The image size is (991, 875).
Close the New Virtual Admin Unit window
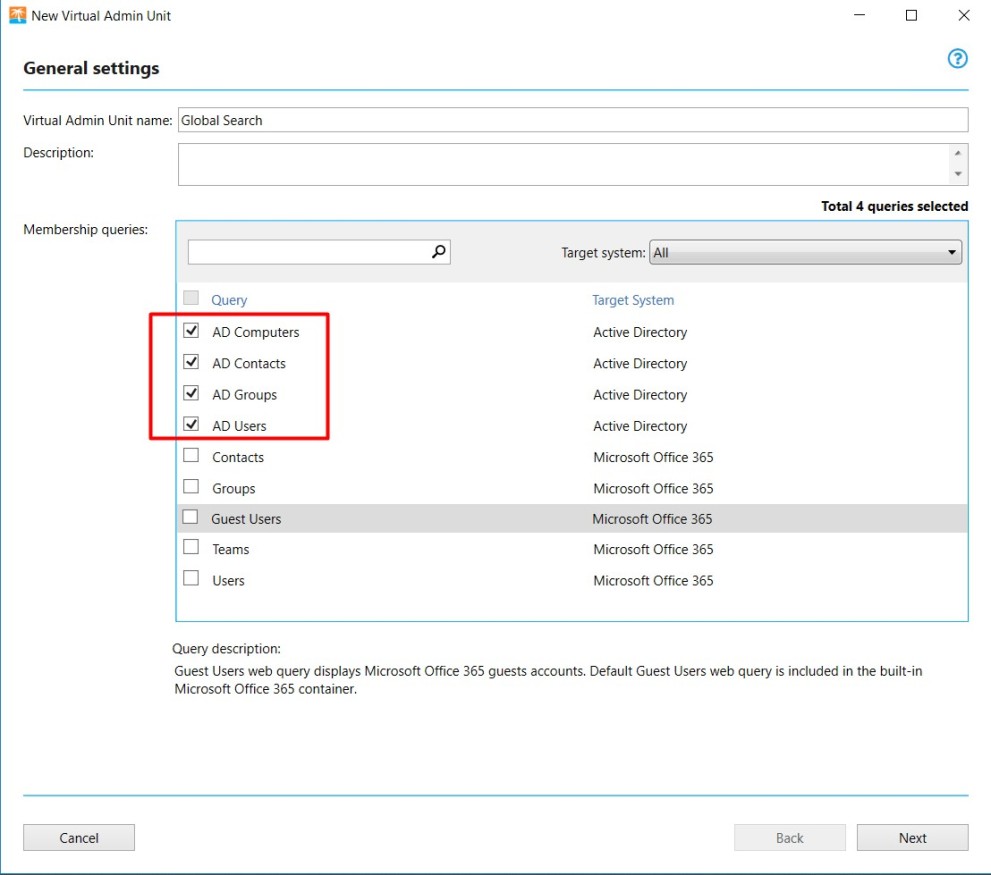click(963, 15)
